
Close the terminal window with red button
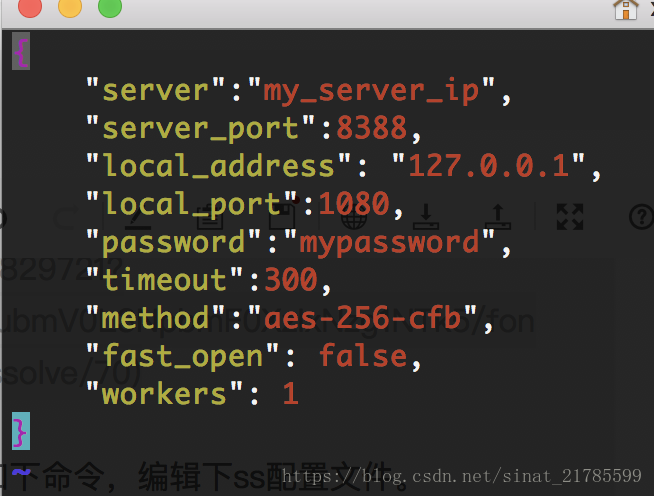coord(30,7)
